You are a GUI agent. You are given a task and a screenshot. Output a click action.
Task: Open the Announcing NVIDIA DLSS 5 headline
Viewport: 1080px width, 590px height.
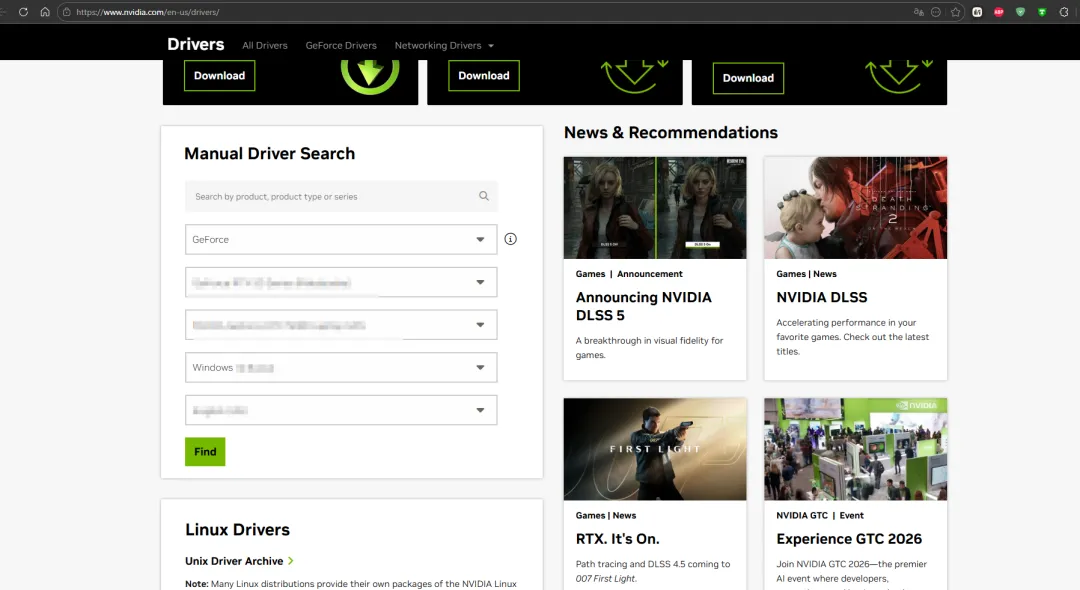643,306
